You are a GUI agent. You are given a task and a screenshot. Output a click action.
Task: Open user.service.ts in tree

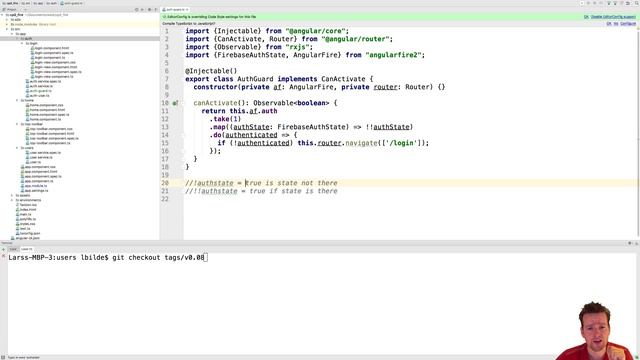click(x=41, y=157)
